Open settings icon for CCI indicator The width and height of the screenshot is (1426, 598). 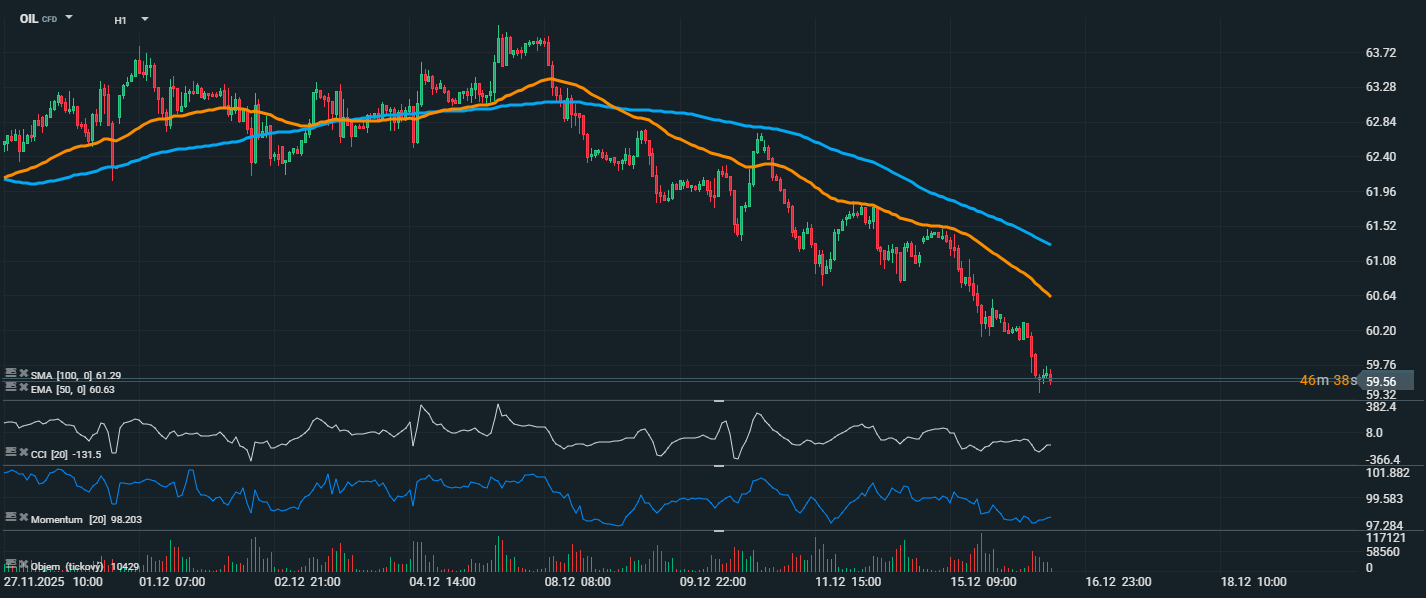(10, 454)
